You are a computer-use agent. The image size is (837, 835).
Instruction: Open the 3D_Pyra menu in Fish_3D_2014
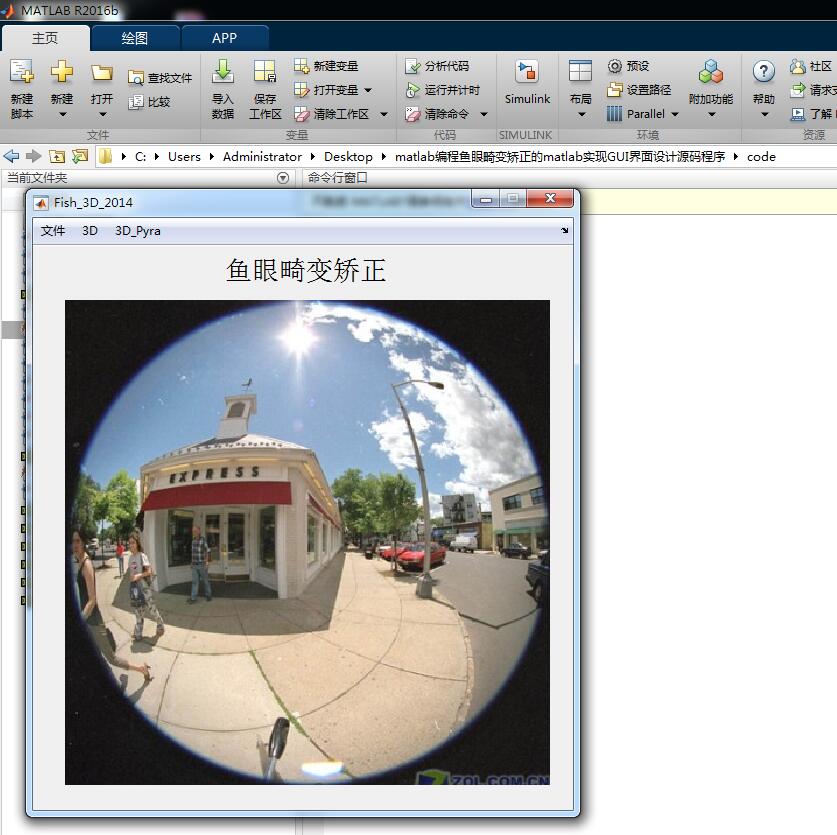click(x=138, y=231)
